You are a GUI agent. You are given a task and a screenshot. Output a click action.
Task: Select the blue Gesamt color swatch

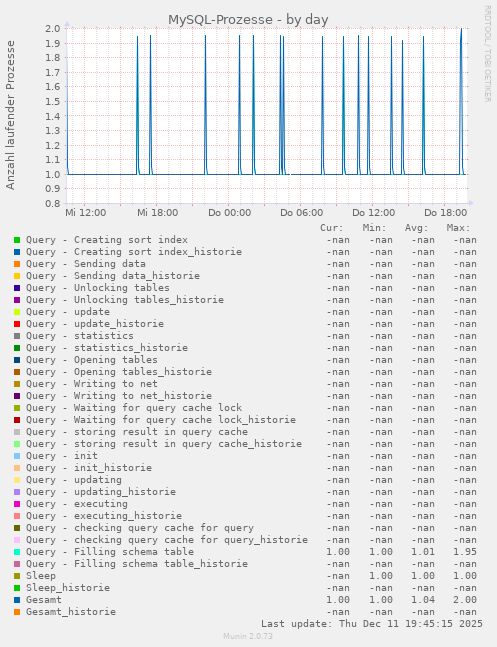click(x=17, y=600)
